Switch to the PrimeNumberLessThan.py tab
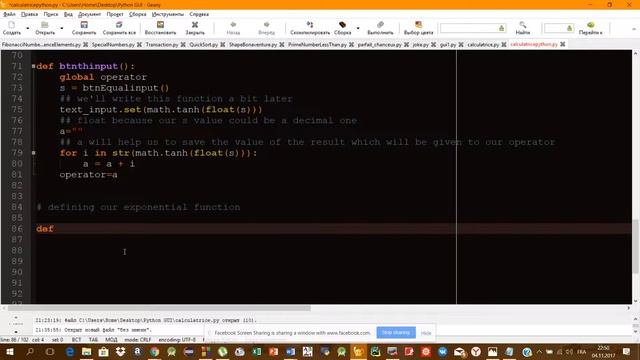Viewport: 640px width, 360px height. click(317, 44)
